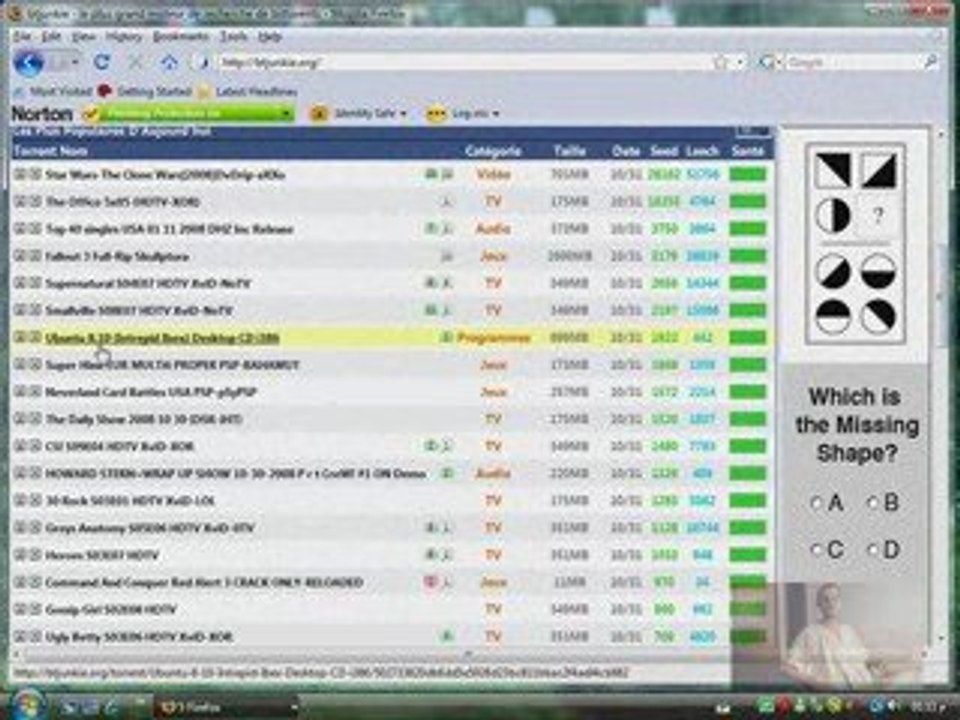This screenshot has width=960, height=720.
Task: Expand the Log-ins dropdown
Action: [x=495, y=114]
